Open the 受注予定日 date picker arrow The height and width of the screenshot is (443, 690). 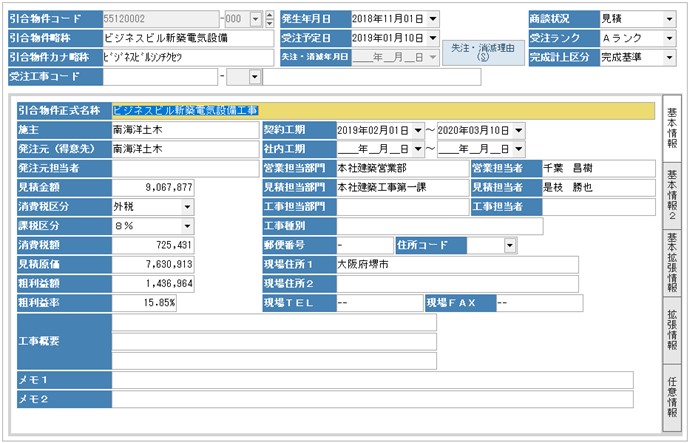click(432, 38)
